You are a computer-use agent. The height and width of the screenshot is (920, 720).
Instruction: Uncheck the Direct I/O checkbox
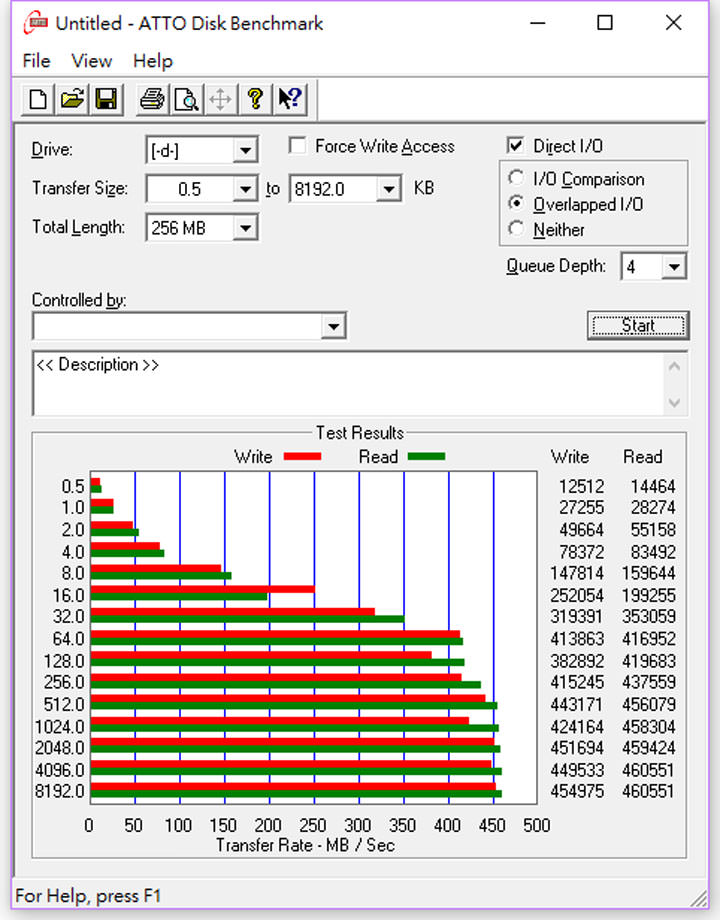point(516,147)
